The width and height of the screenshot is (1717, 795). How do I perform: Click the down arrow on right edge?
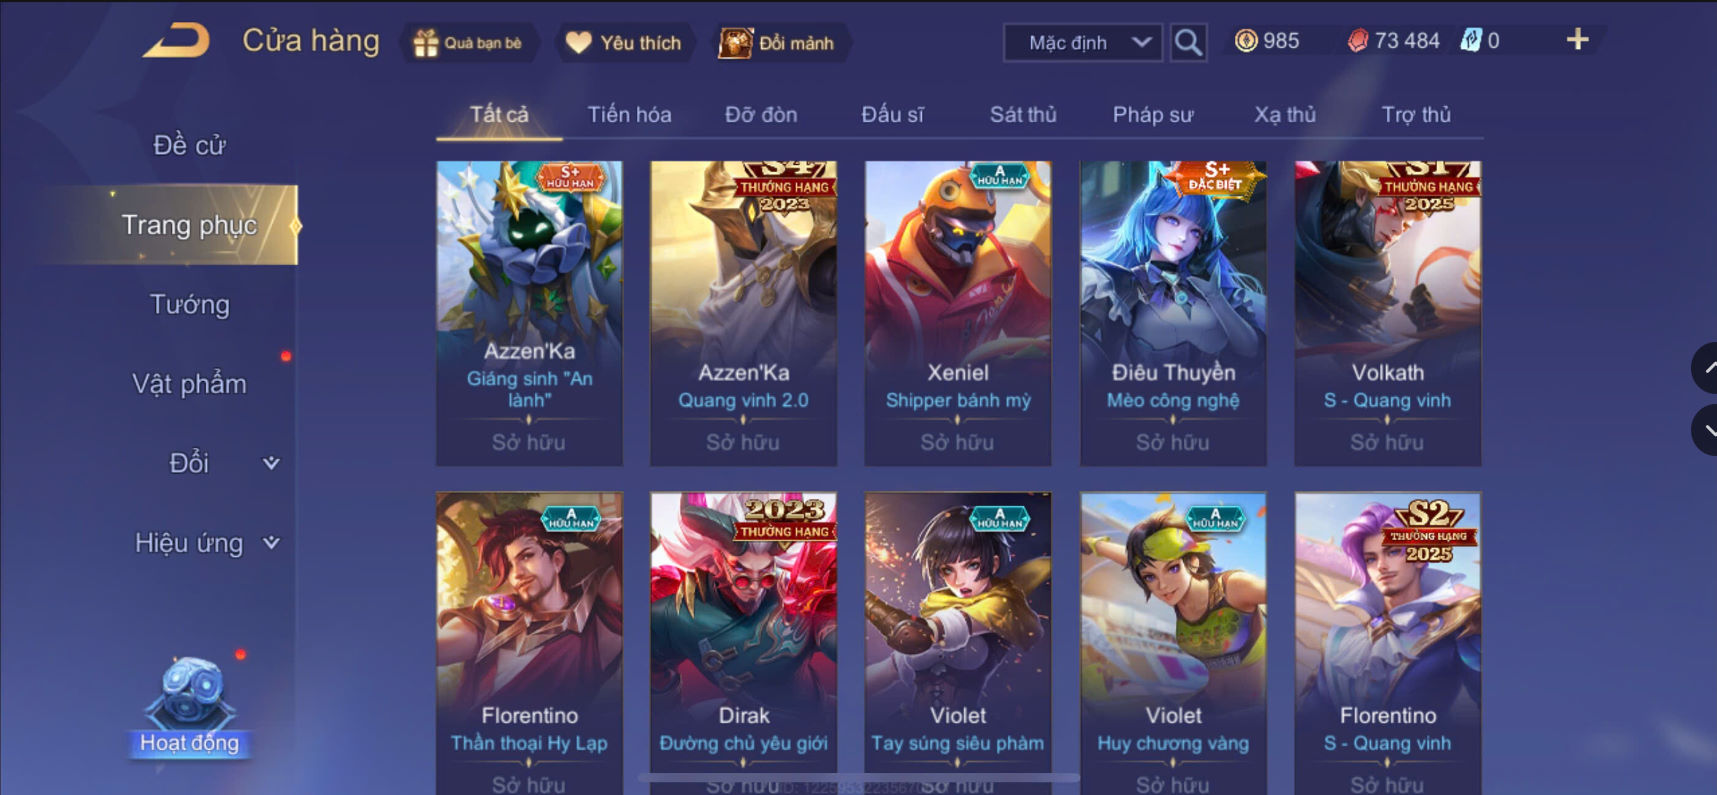click(x=1705, y=431)
